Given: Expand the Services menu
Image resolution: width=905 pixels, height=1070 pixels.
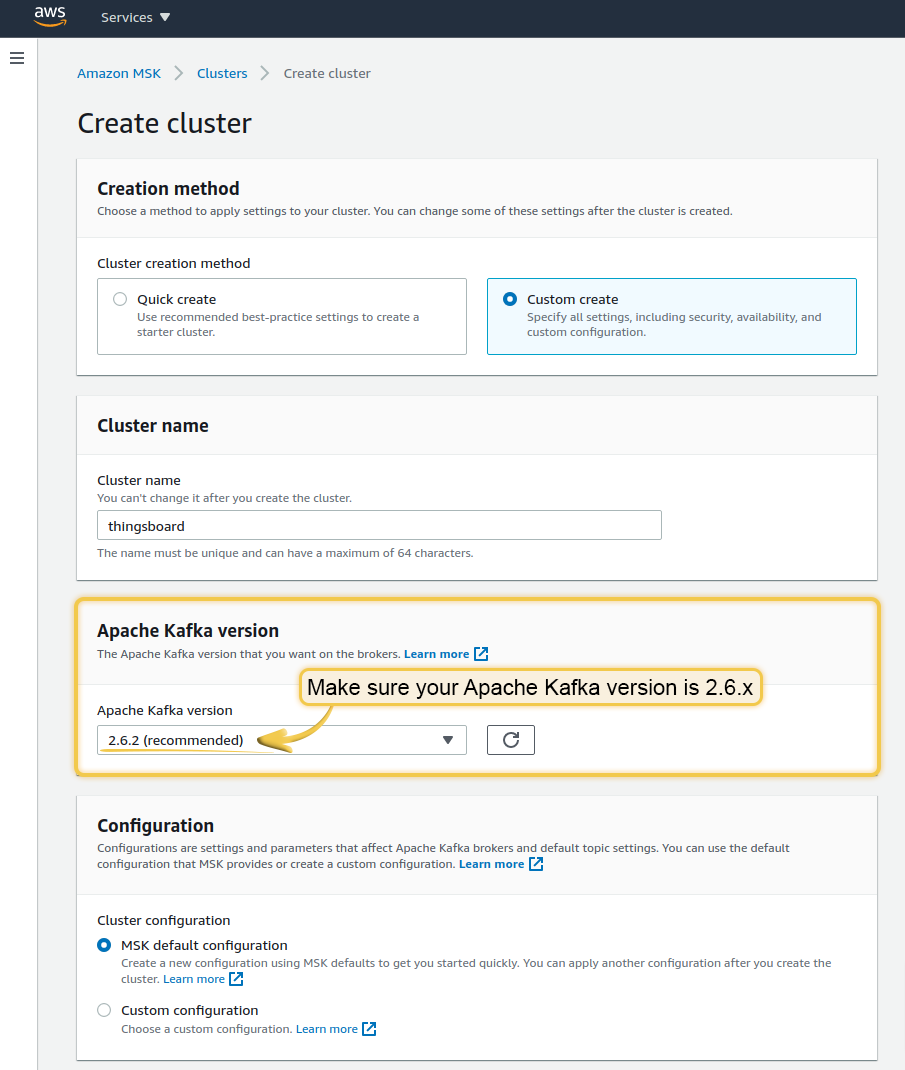Looking at the screenshot, I should pyautogui.click(x=136, y=18).
